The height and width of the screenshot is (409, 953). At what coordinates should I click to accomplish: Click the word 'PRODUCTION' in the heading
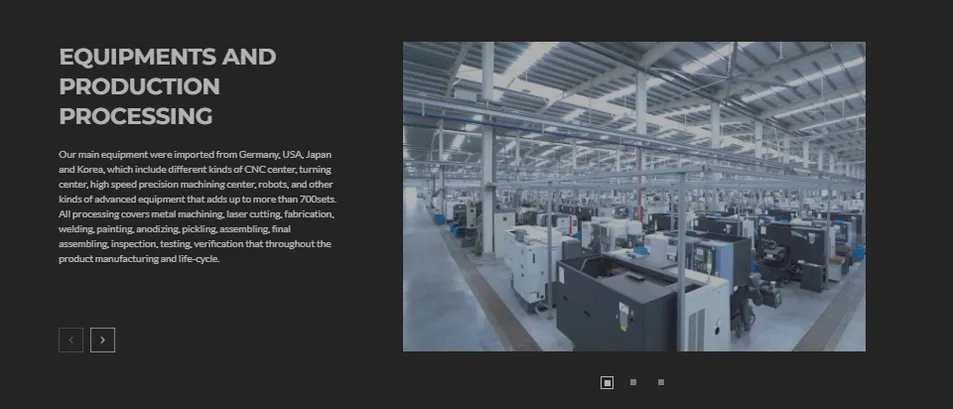pyautogui.click(x=139, y=87)
